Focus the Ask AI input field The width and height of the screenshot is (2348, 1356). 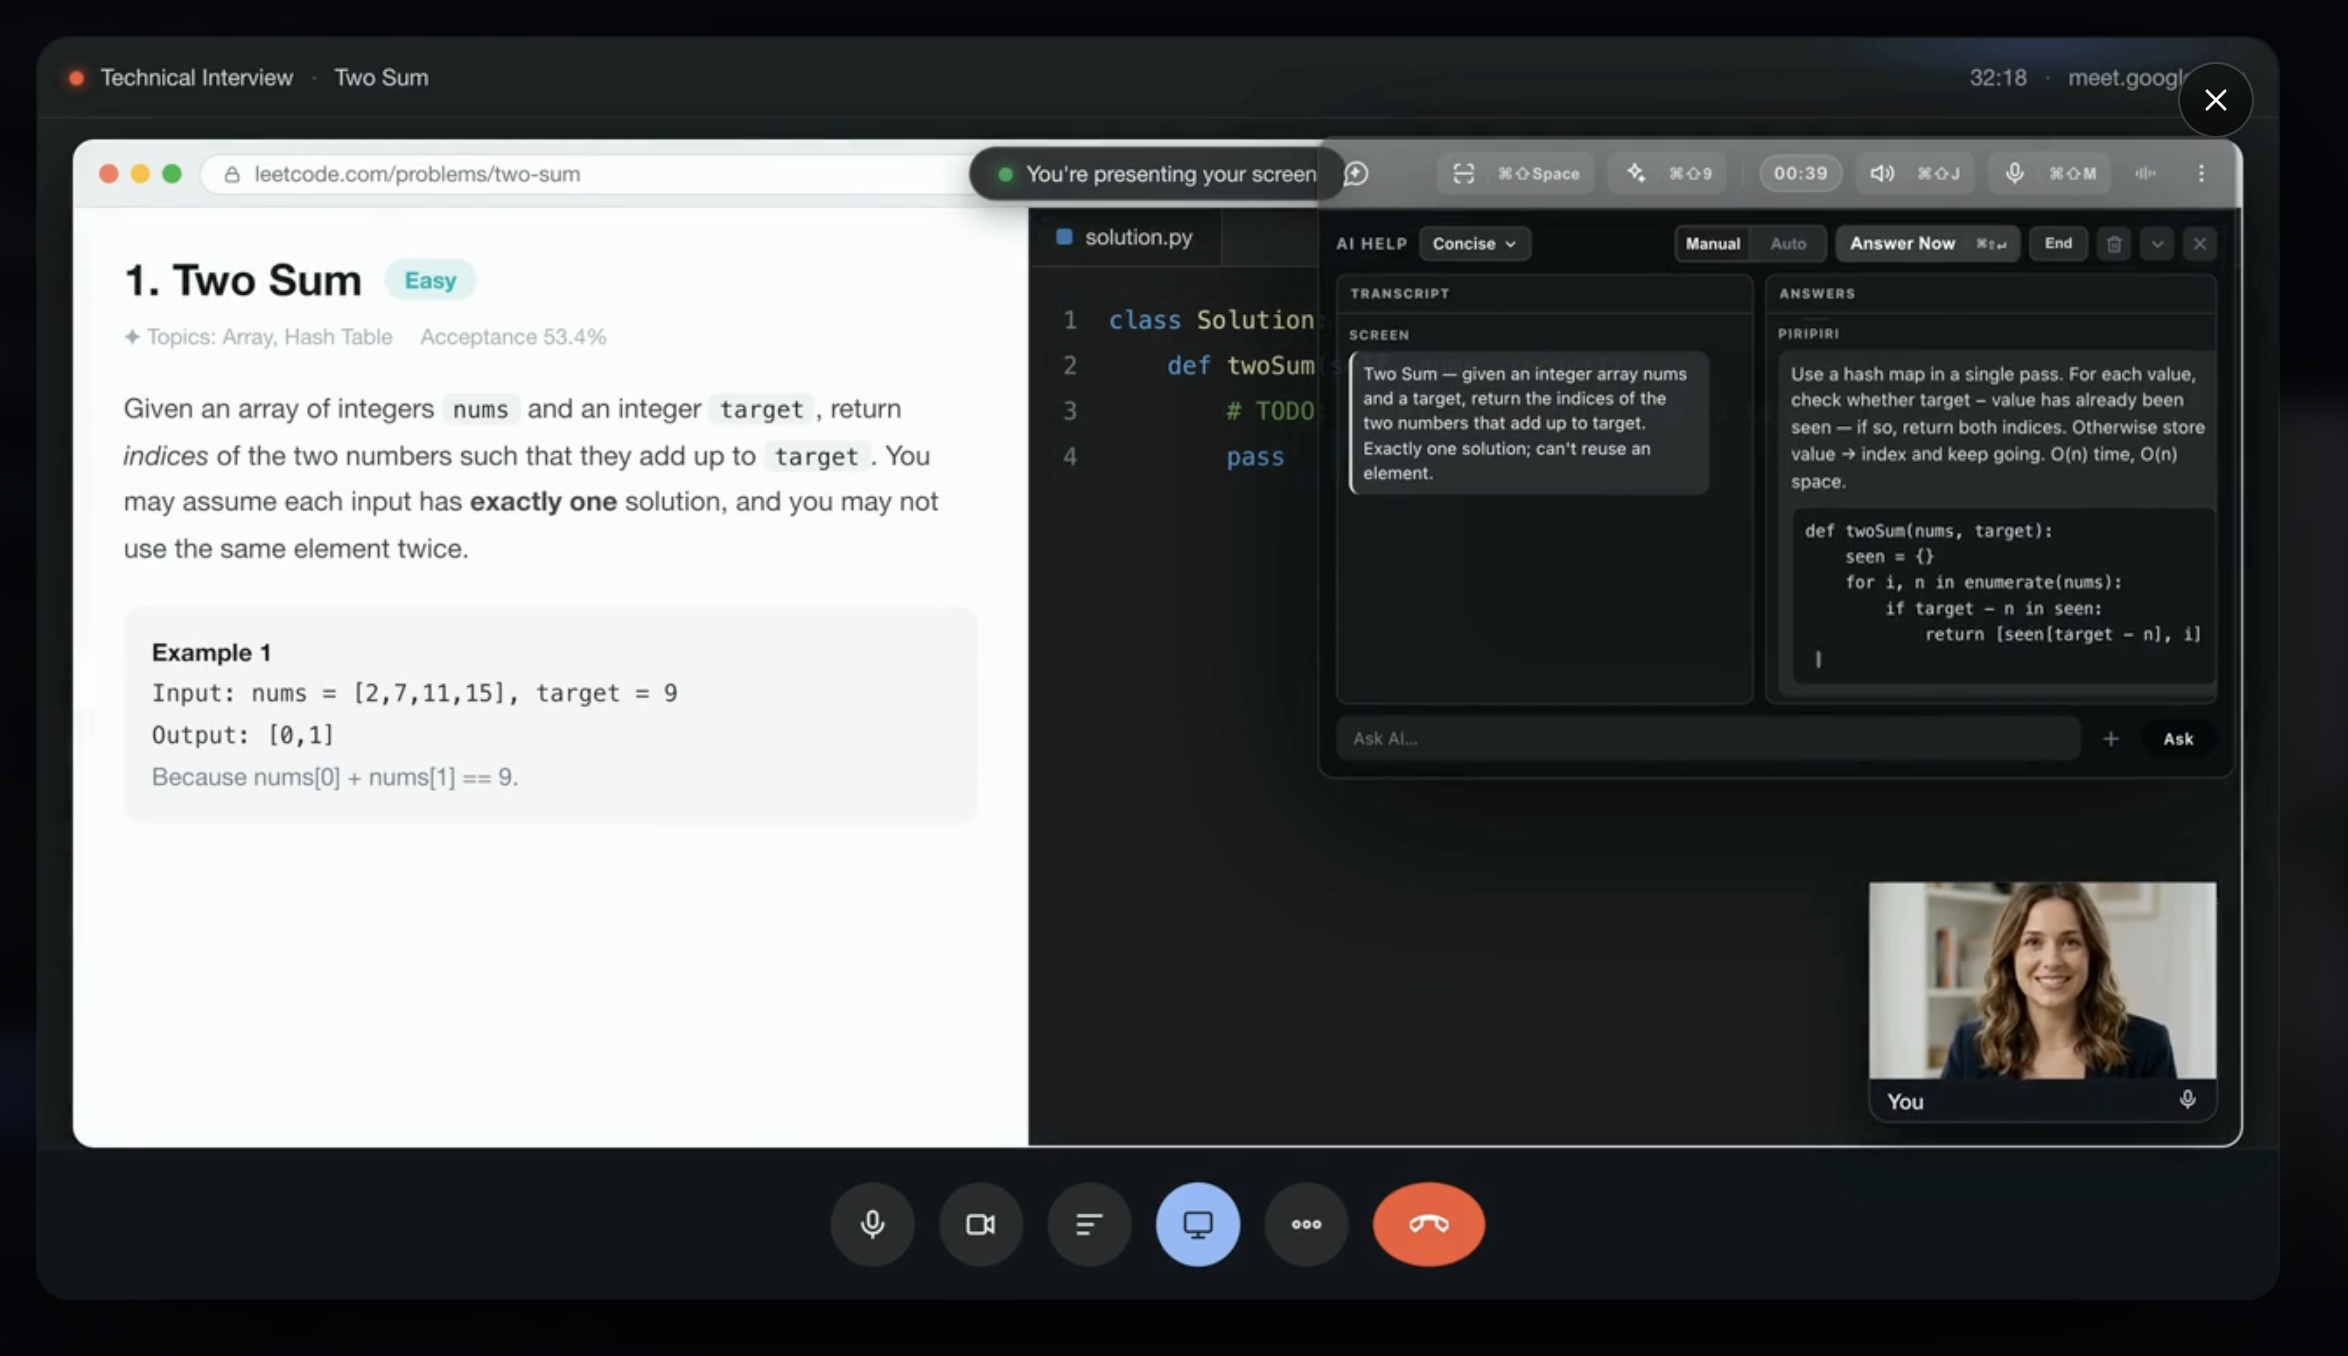[x=1708, y=739]
